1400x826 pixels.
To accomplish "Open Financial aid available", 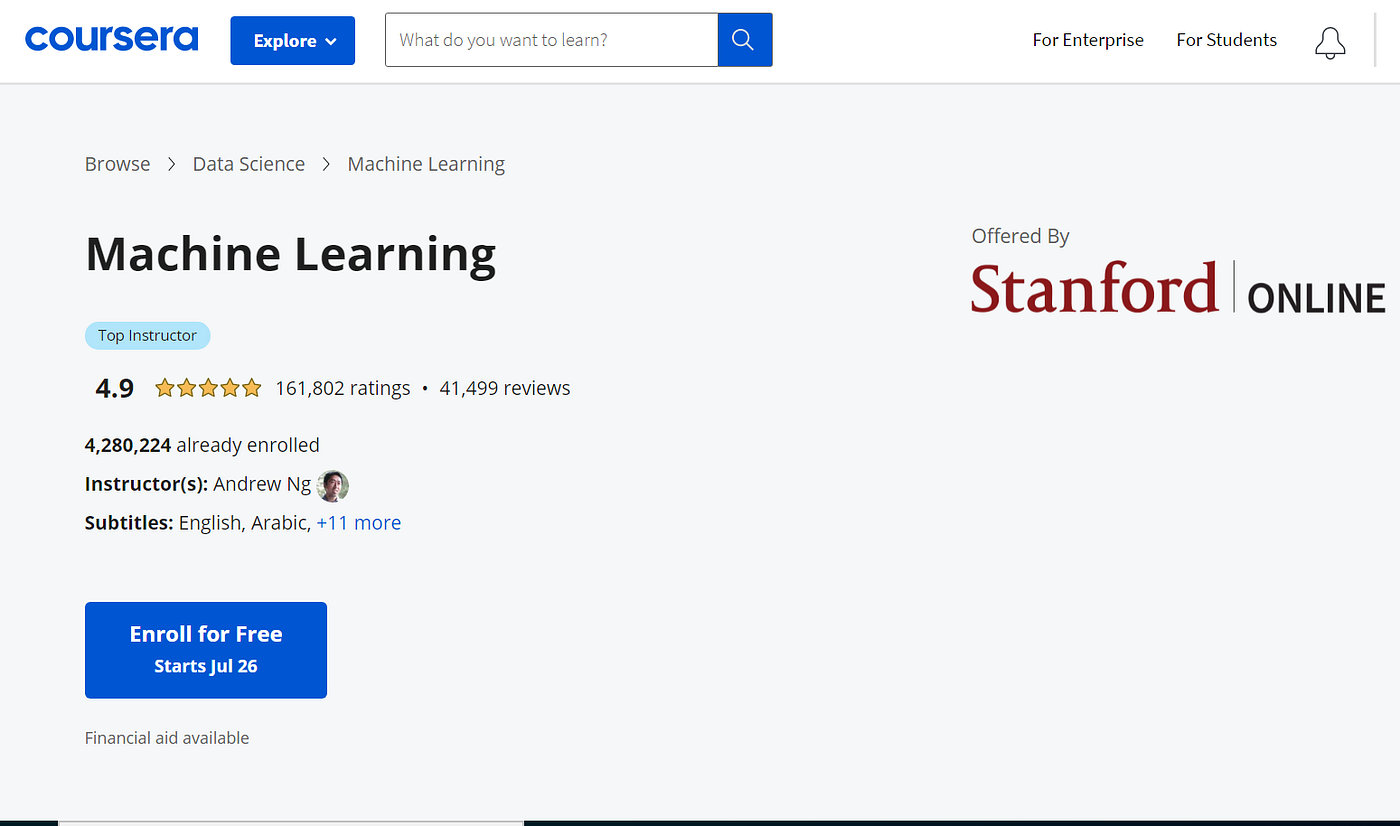I will pyautogui.click(x=166, y=737).
